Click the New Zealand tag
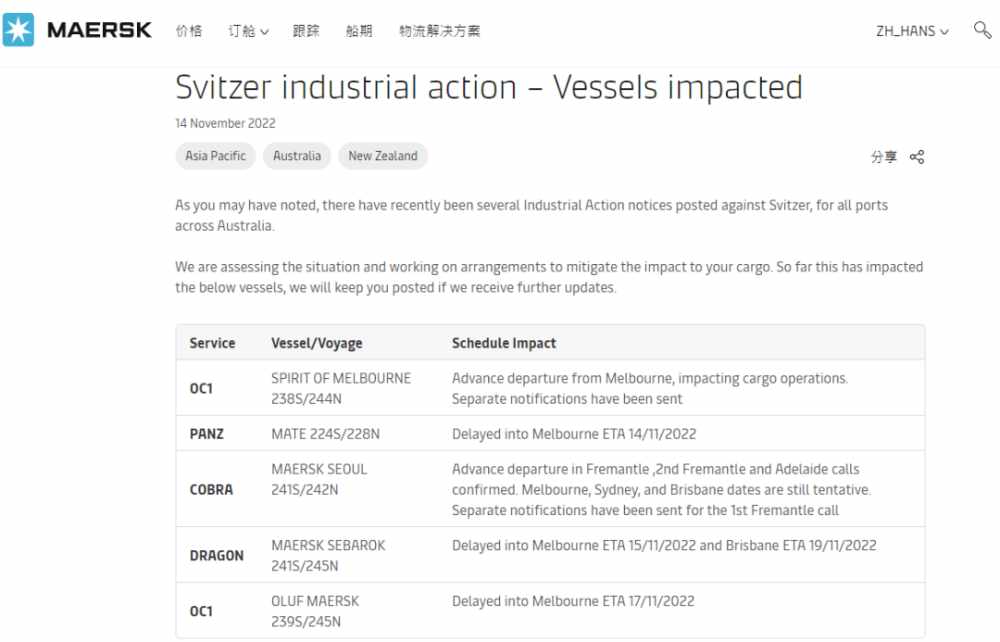 383,156
